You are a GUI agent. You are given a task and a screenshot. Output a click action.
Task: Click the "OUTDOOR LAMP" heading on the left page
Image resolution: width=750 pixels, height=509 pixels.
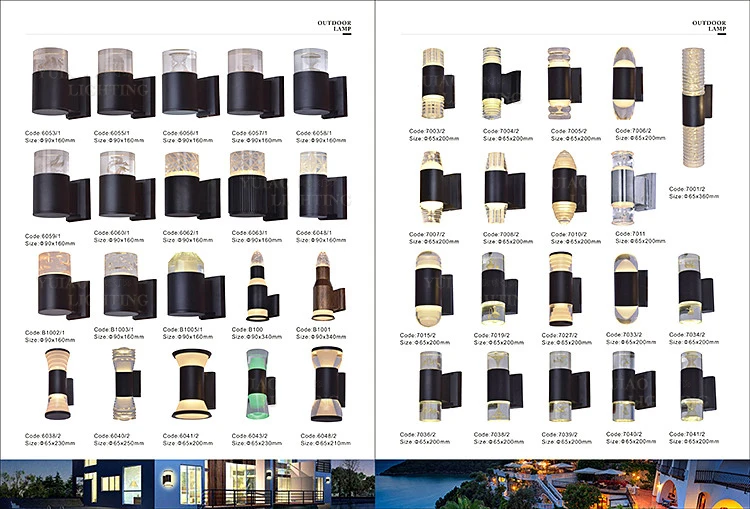tap(334, 26)
